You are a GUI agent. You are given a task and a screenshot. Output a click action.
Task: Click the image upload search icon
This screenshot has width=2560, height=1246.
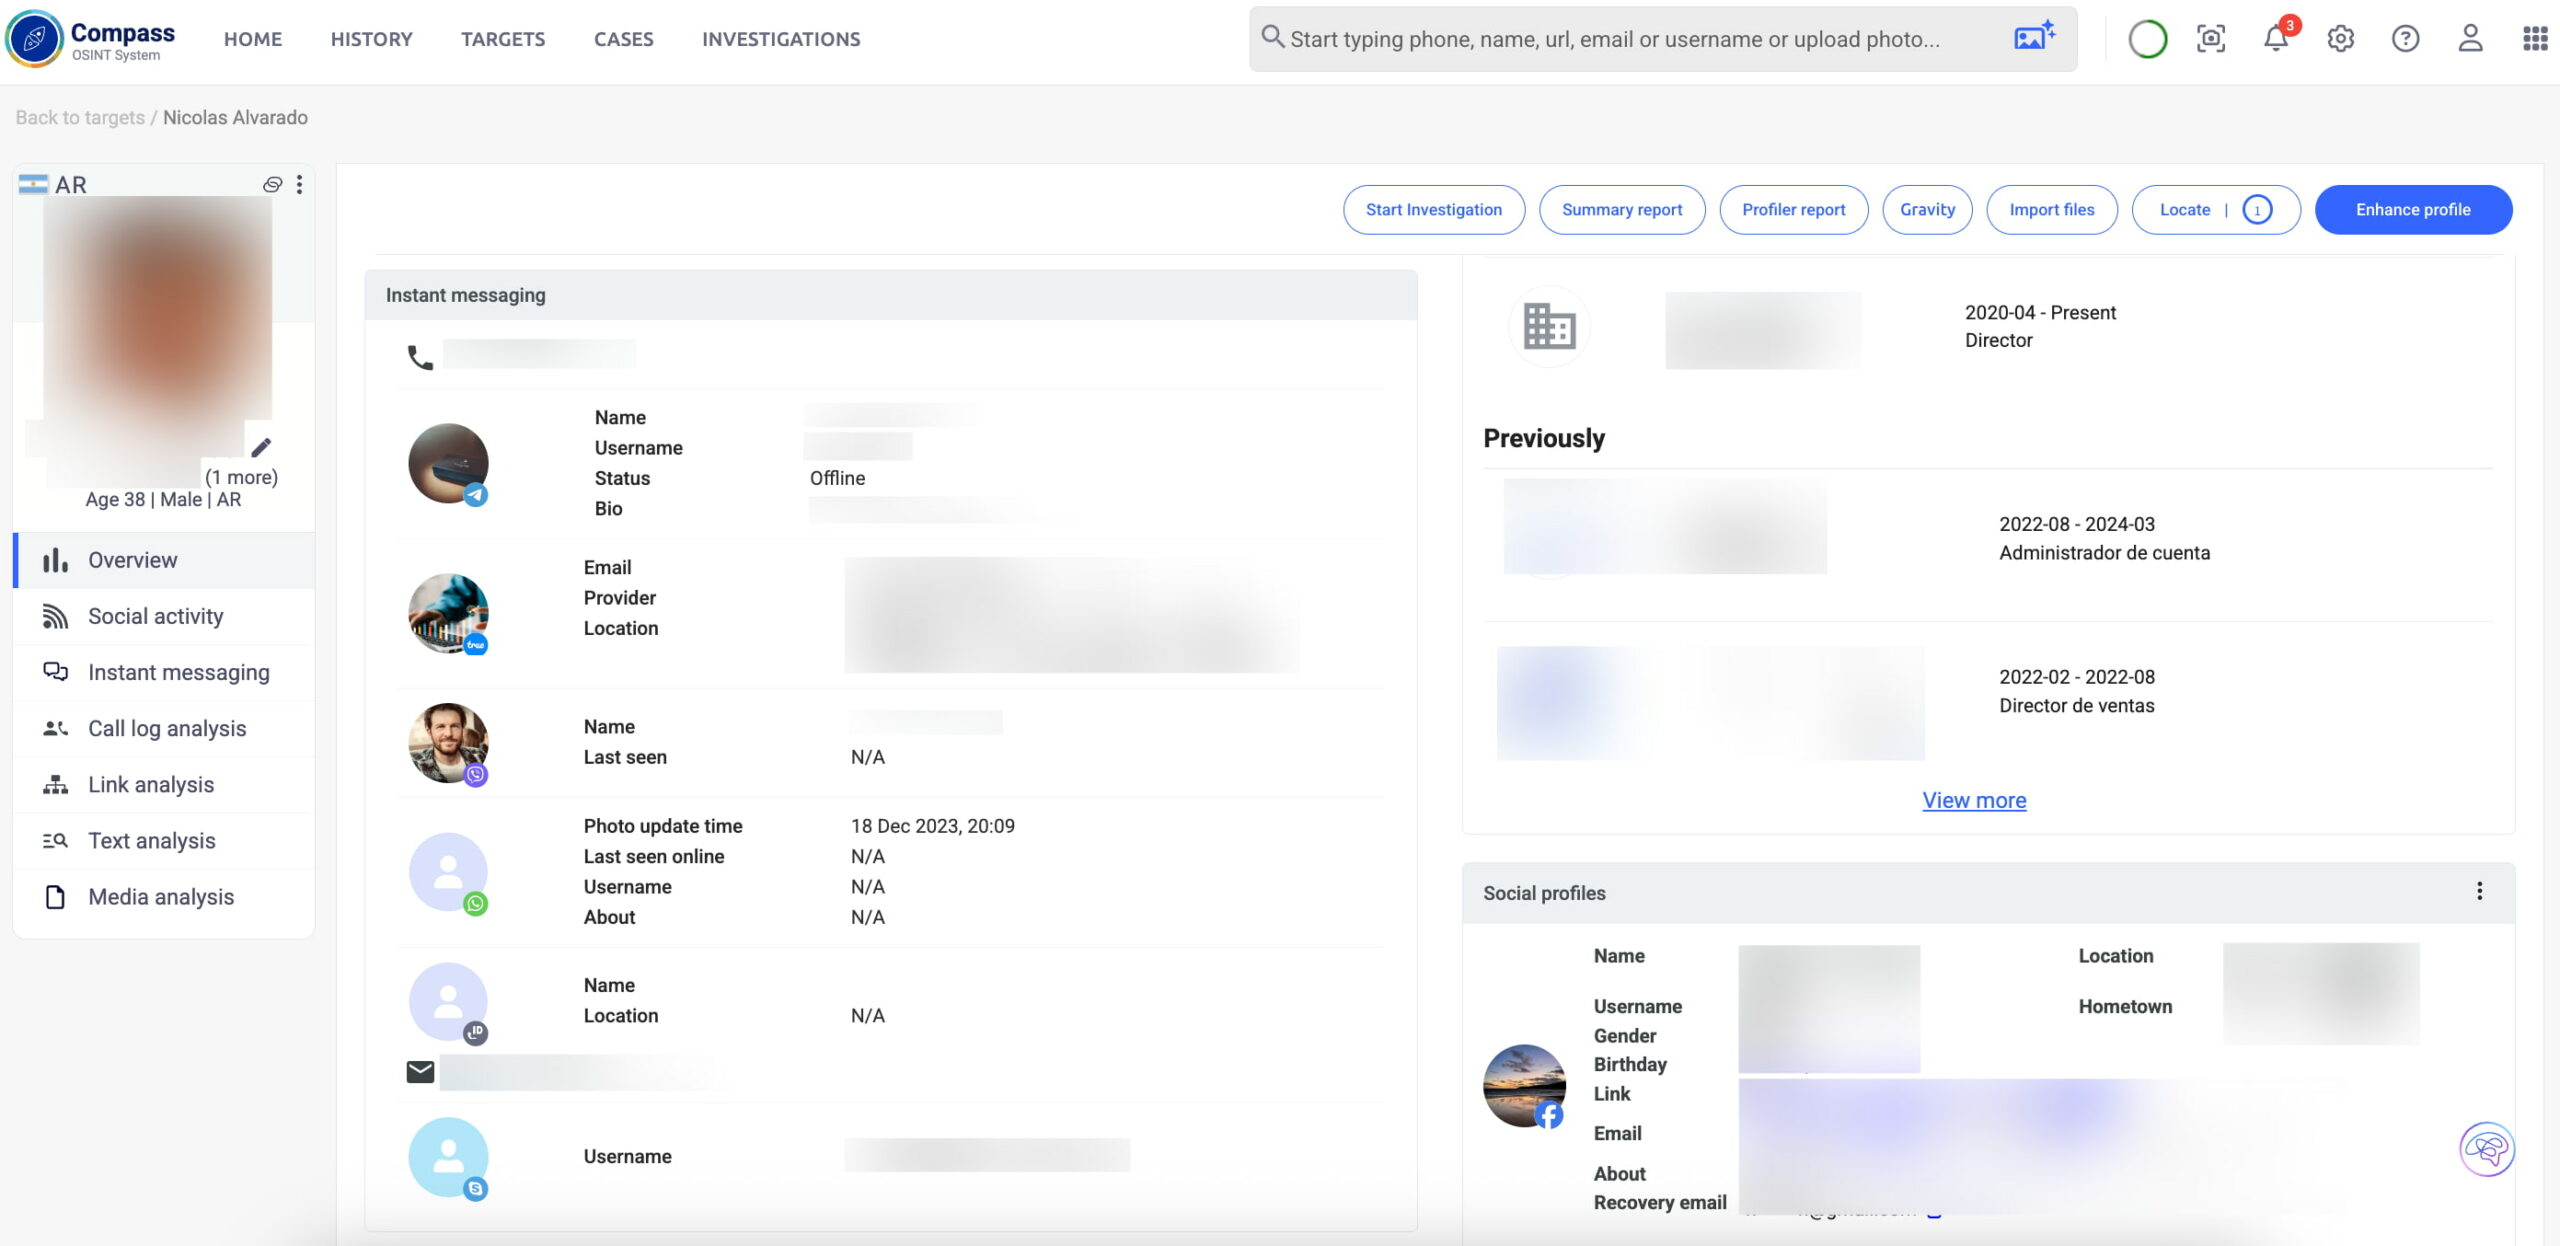(2034, 37)
